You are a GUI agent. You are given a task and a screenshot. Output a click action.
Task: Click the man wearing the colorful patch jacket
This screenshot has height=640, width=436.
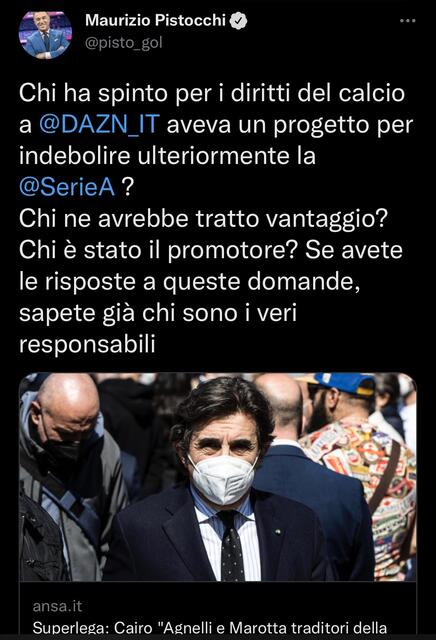tap(357, 469)
